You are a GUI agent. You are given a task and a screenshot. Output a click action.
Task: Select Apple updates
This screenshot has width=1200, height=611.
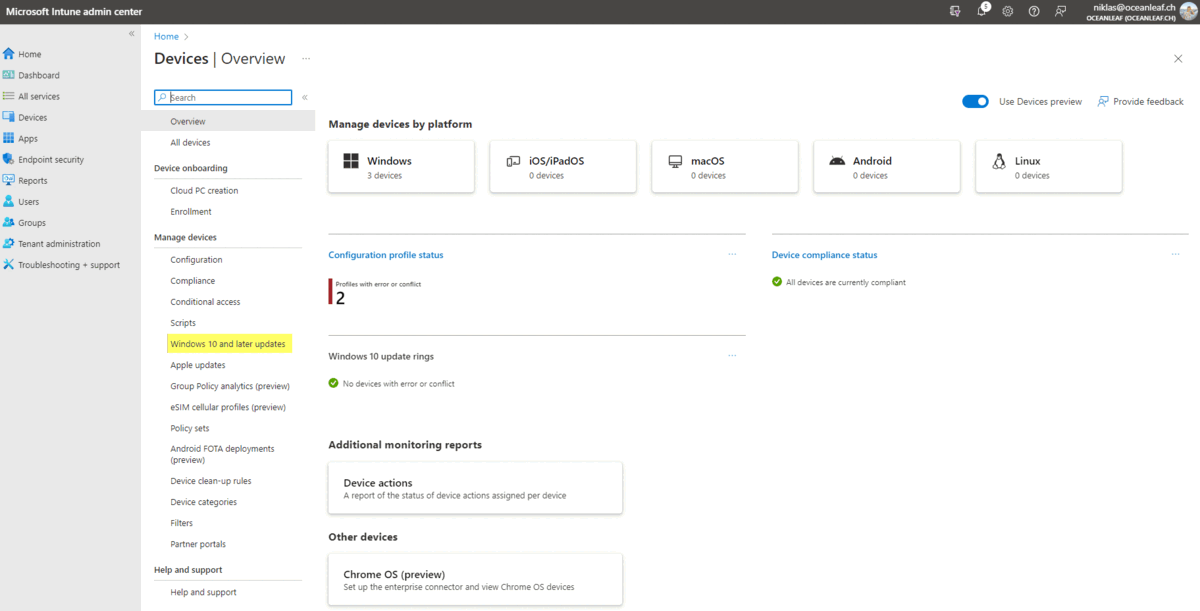(198, 365)
